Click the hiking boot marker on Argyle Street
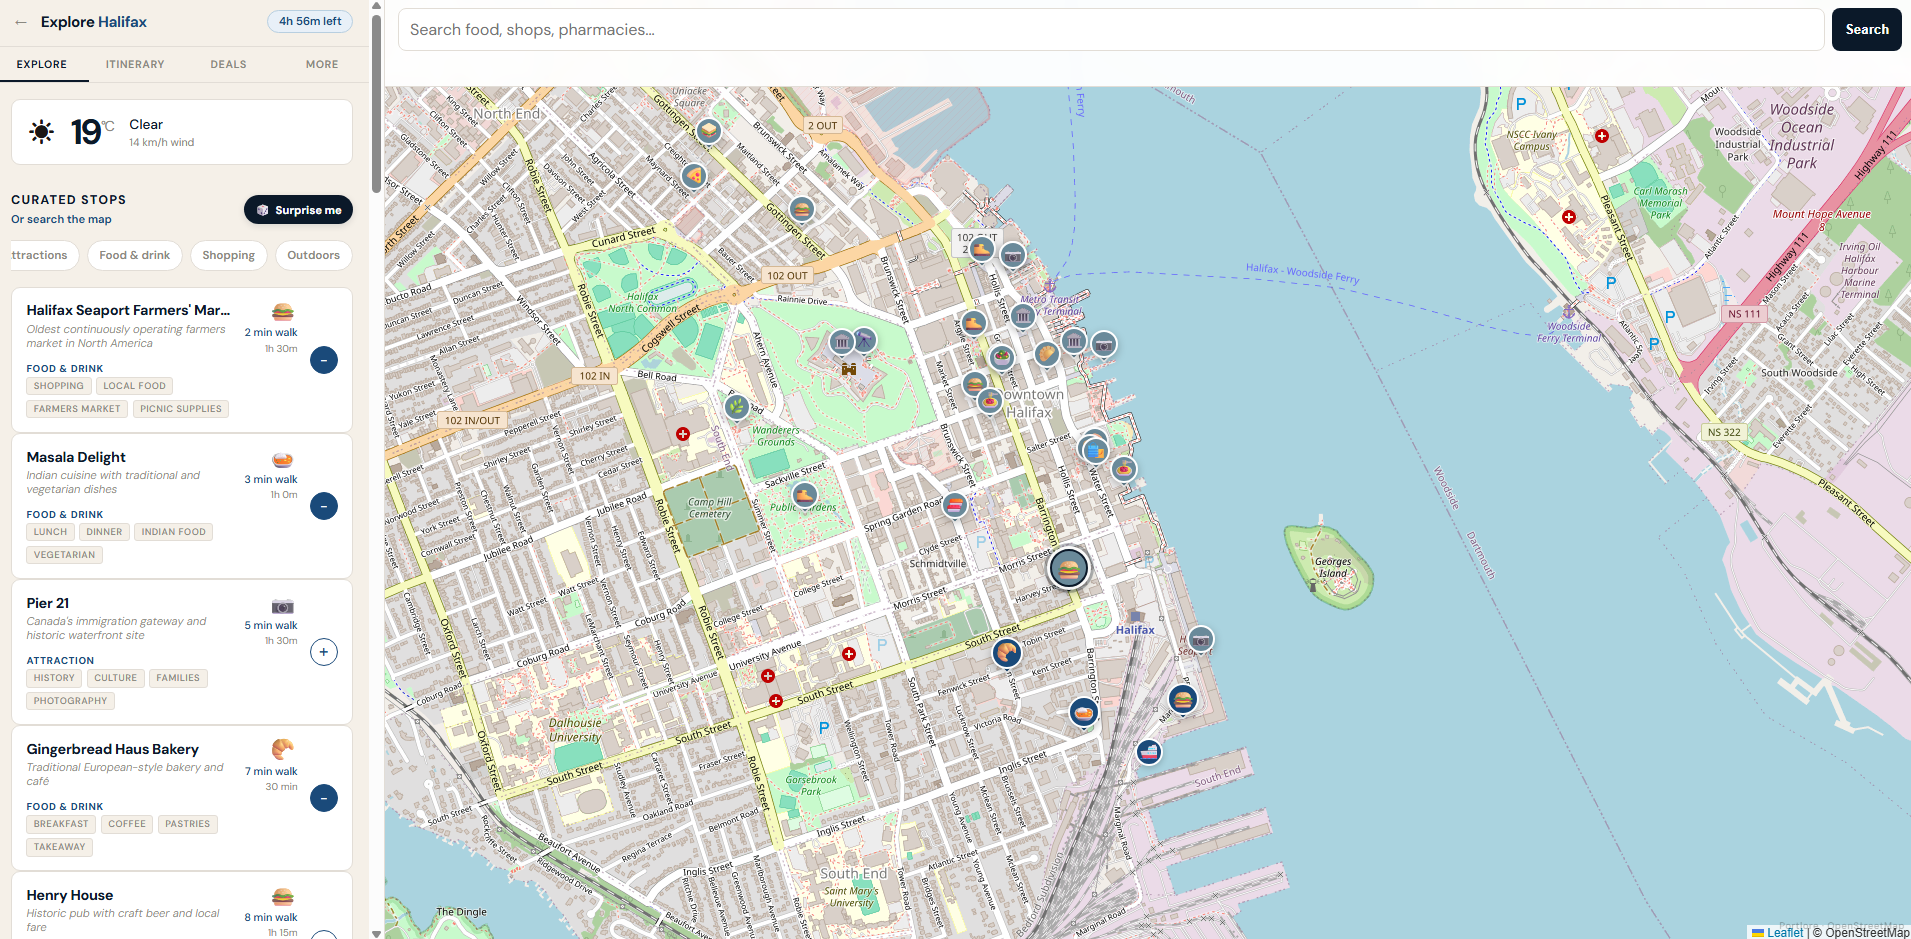1911x939 pixels. pos(974,323)
